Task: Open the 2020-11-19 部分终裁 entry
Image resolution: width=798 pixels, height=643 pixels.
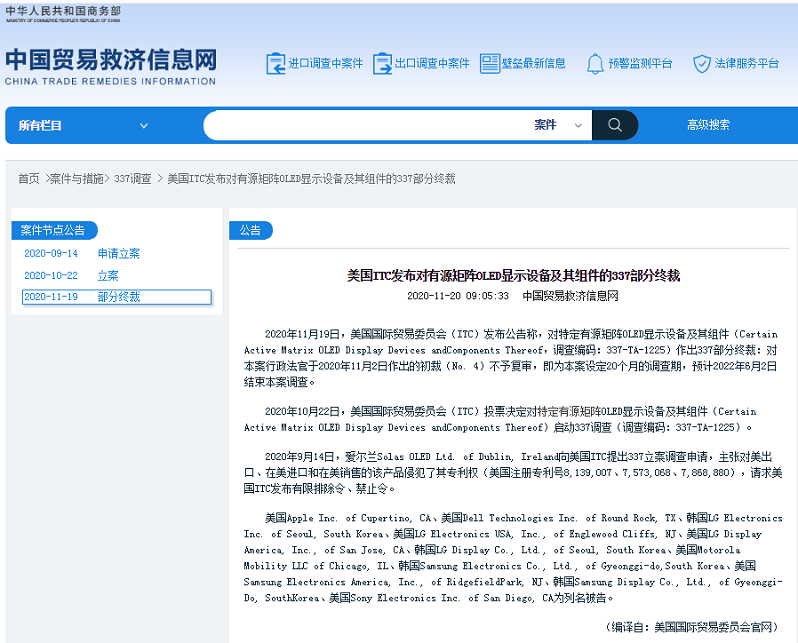Action: [x=117, y=297]
